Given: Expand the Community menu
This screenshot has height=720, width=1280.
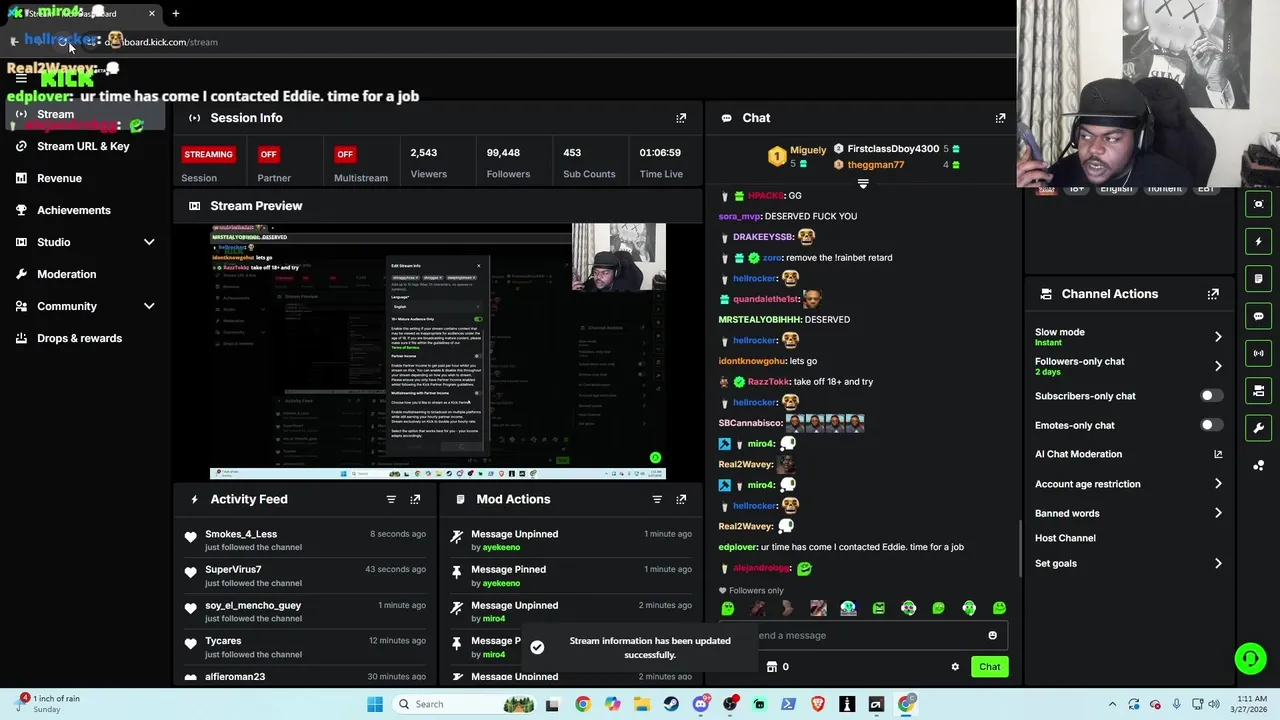Looking at the screenshot, I should (x=149, y=306).
